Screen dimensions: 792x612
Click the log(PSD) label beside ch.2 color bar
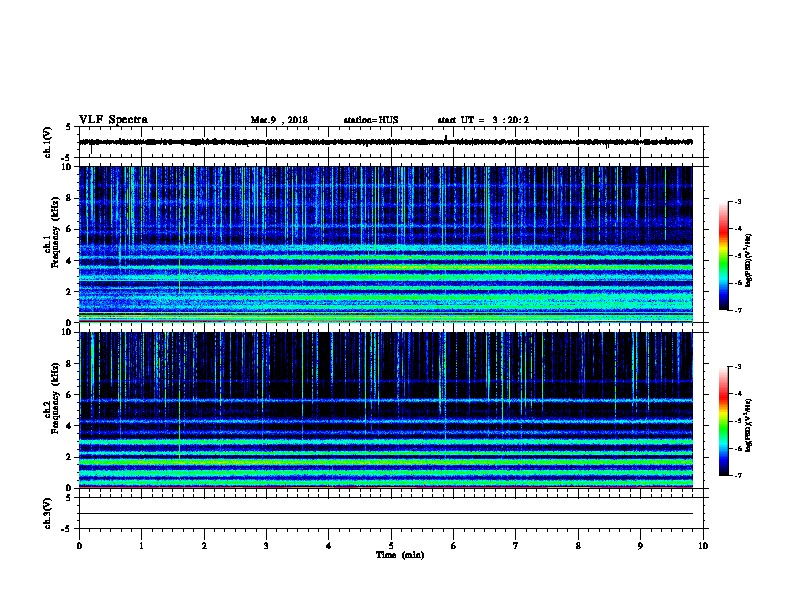[x=749, y=425]
